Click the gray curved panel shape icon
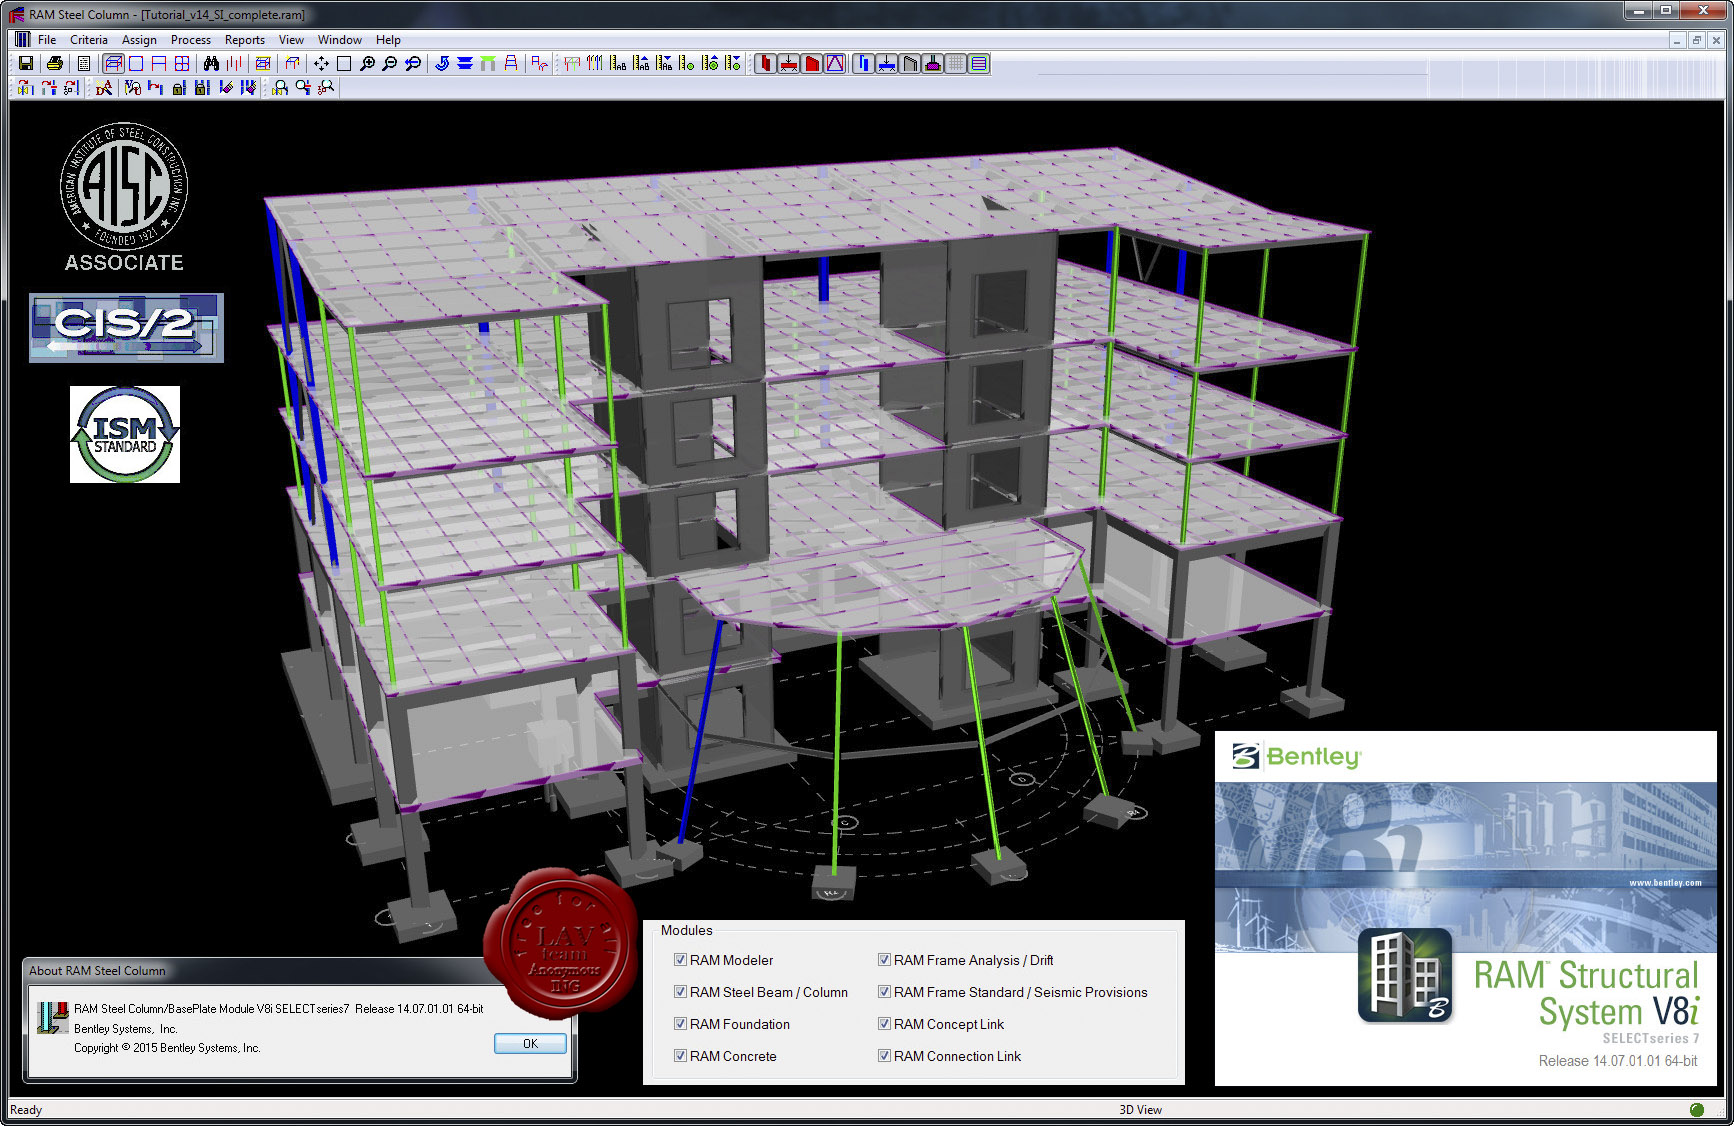The height and width of the screenshot is (1126, 1734). 910,63
